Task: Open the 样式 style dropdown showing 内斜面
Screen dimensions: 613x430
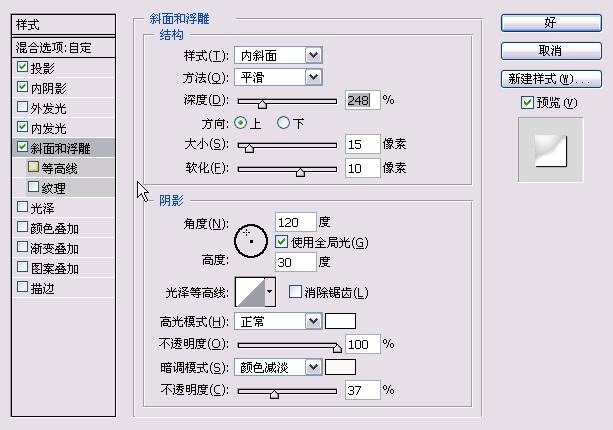Action: point(278,56)
